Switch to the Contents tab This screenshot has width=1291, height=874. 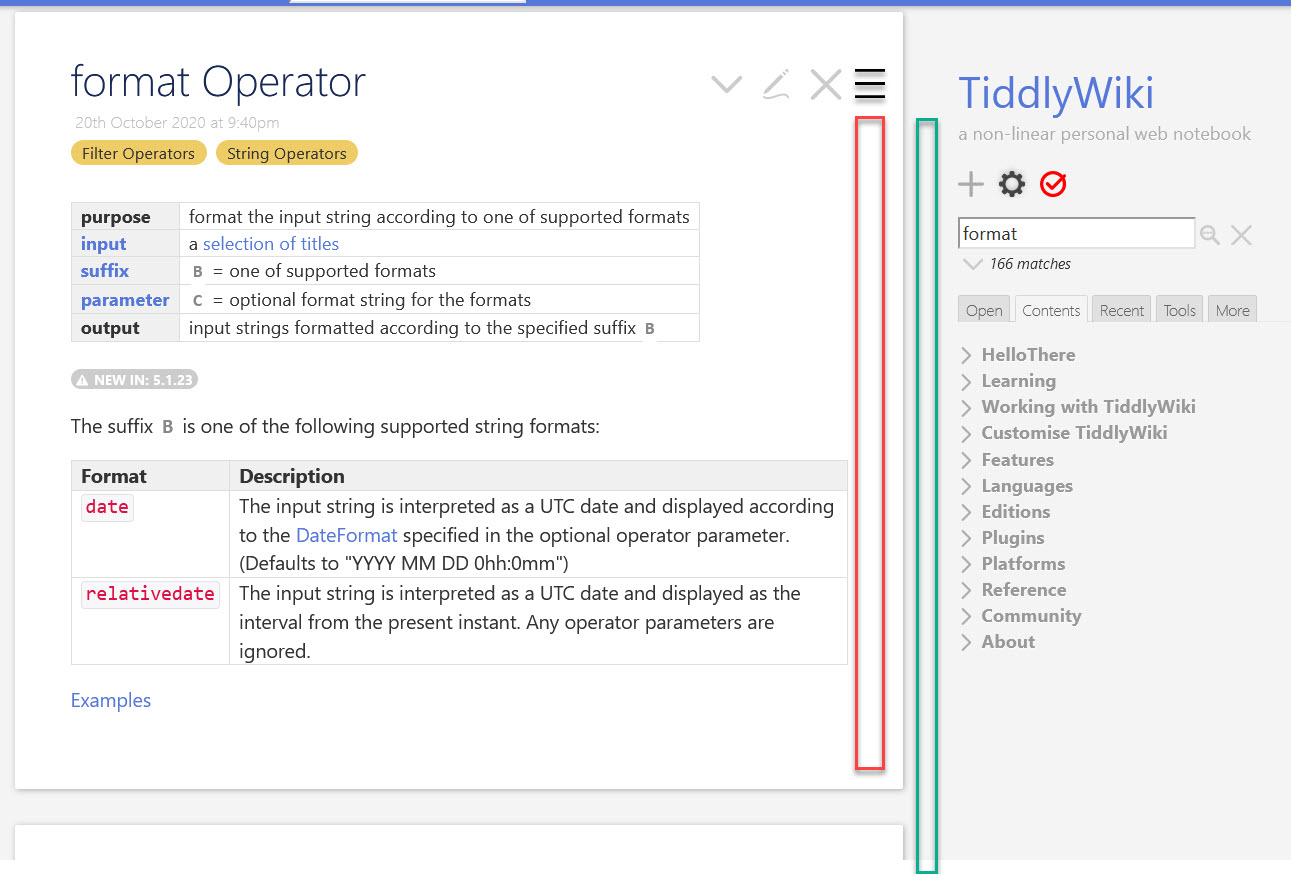point(1051,310)
